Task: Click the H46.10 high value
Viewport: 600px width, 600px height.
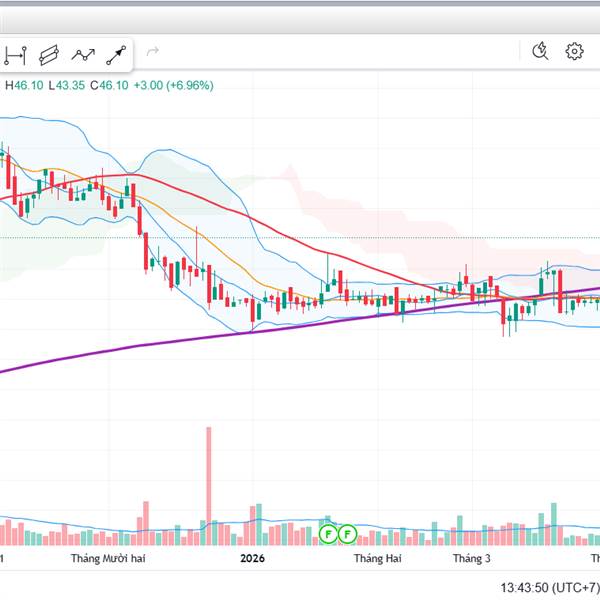Action: (x=24, y=85)
